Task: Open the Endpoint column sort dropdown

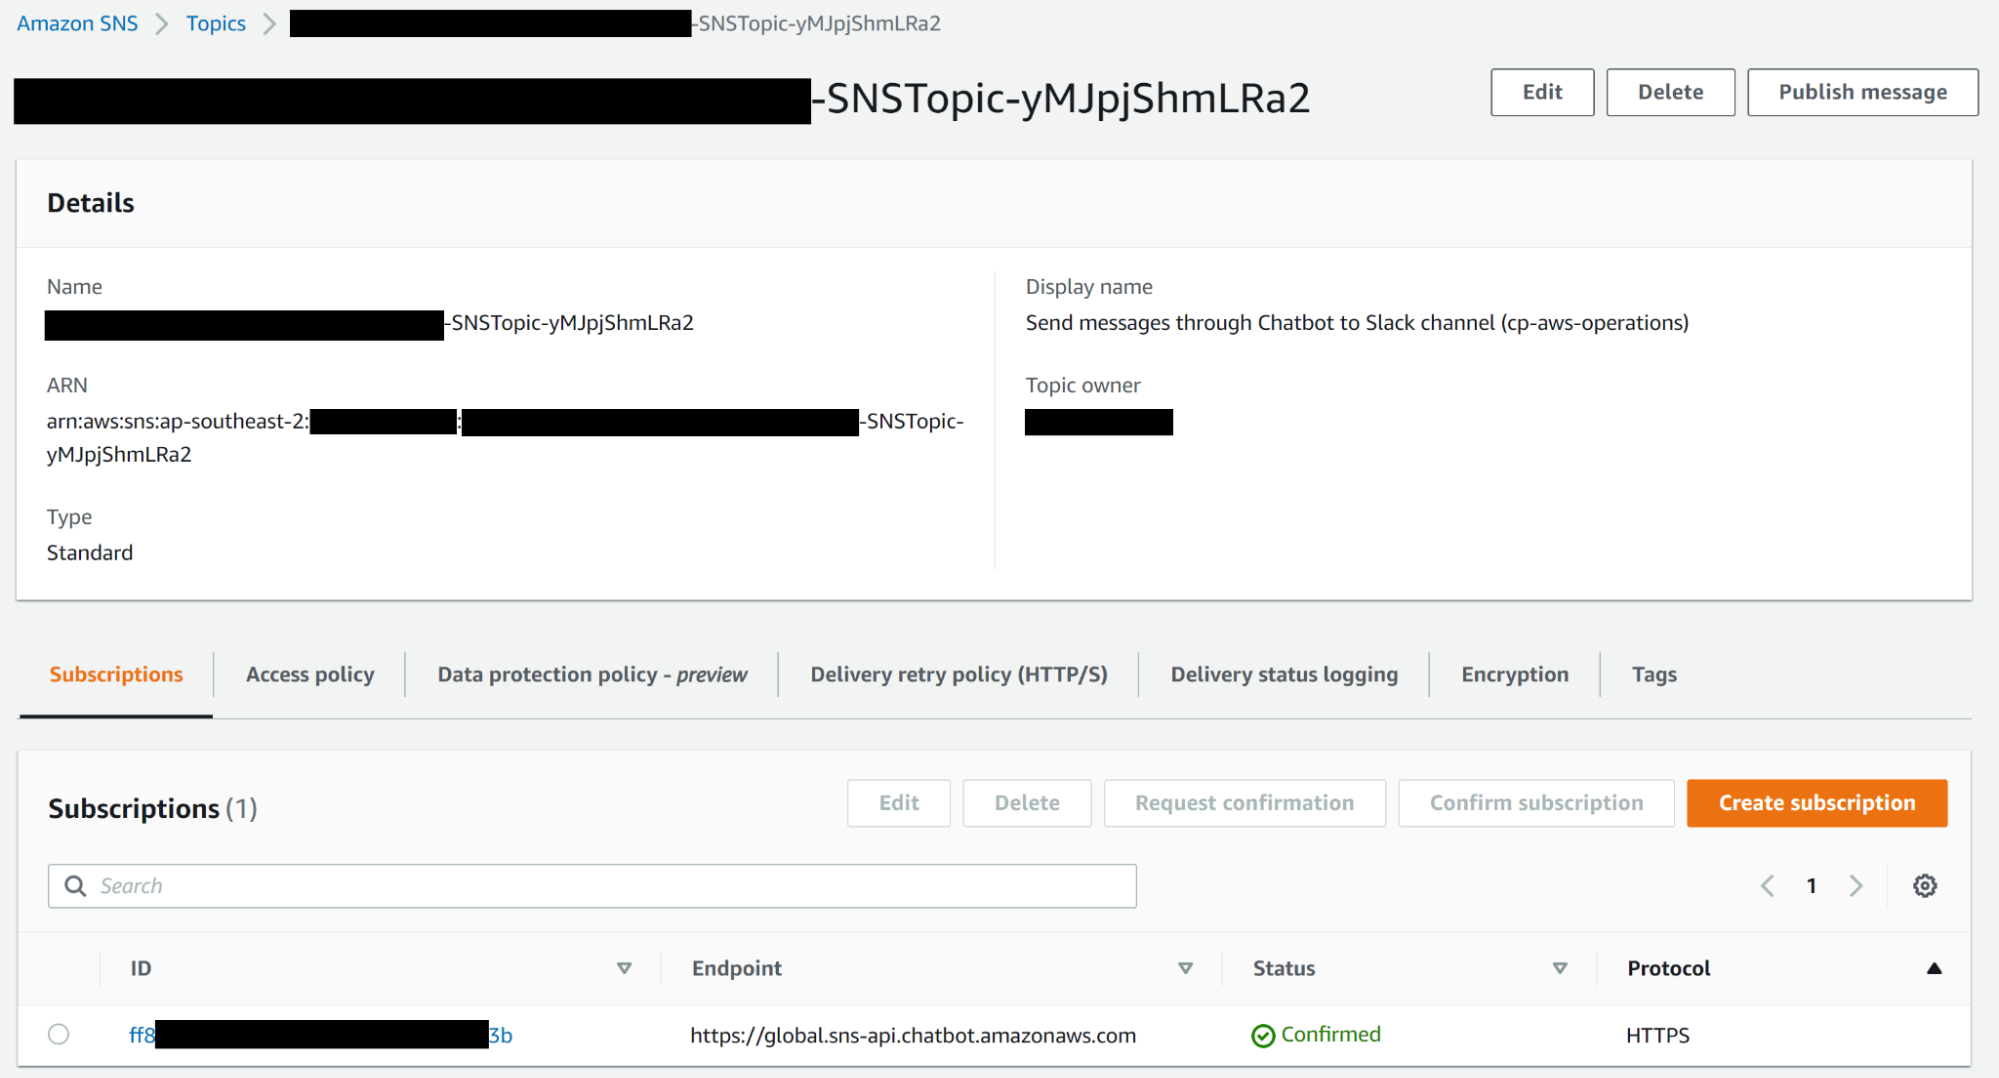Action: 1186,967
